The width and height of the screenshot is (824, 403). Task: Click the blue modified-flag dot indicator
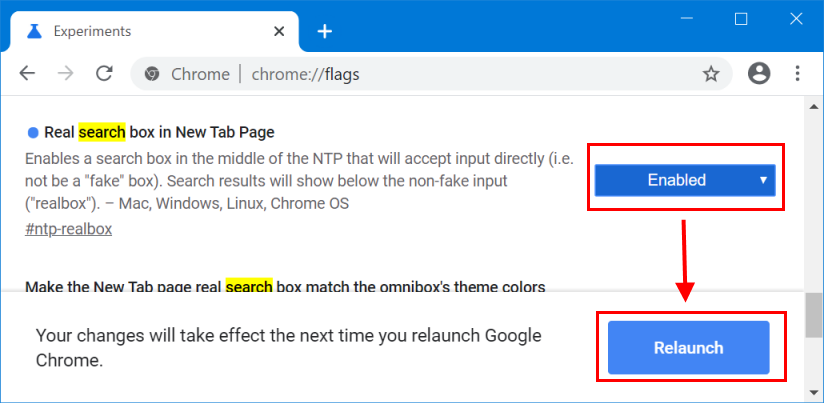33,133
